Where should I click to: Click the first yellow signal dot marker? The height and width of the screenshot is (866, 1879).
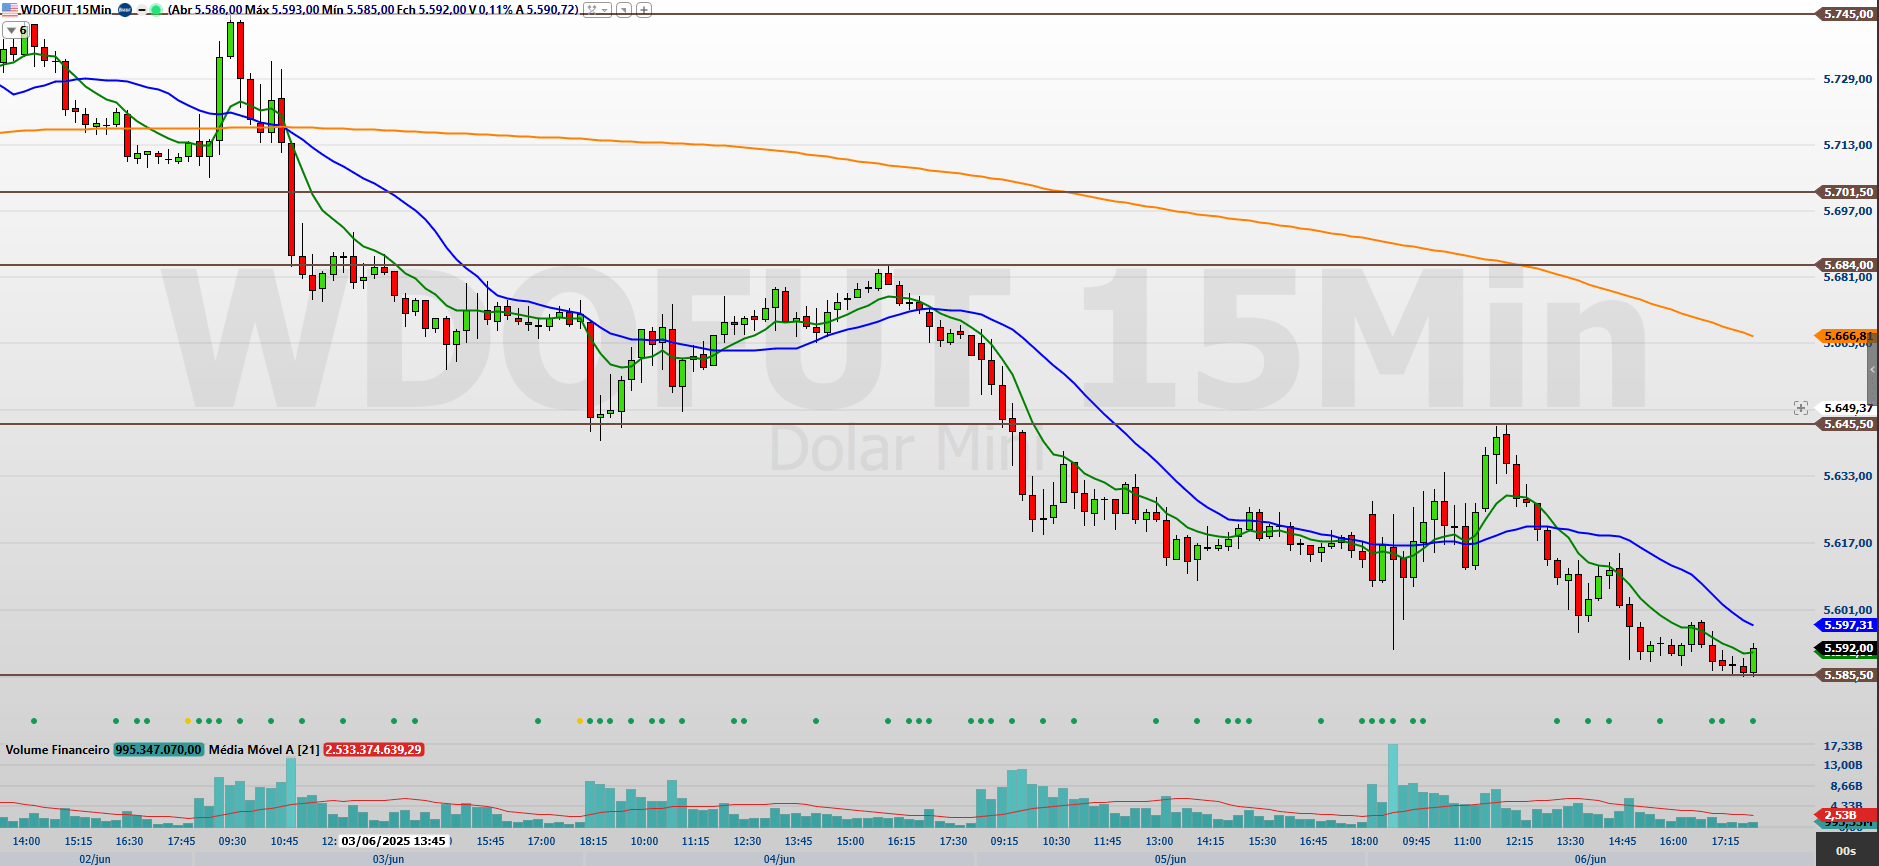click(x=187, y=721)
